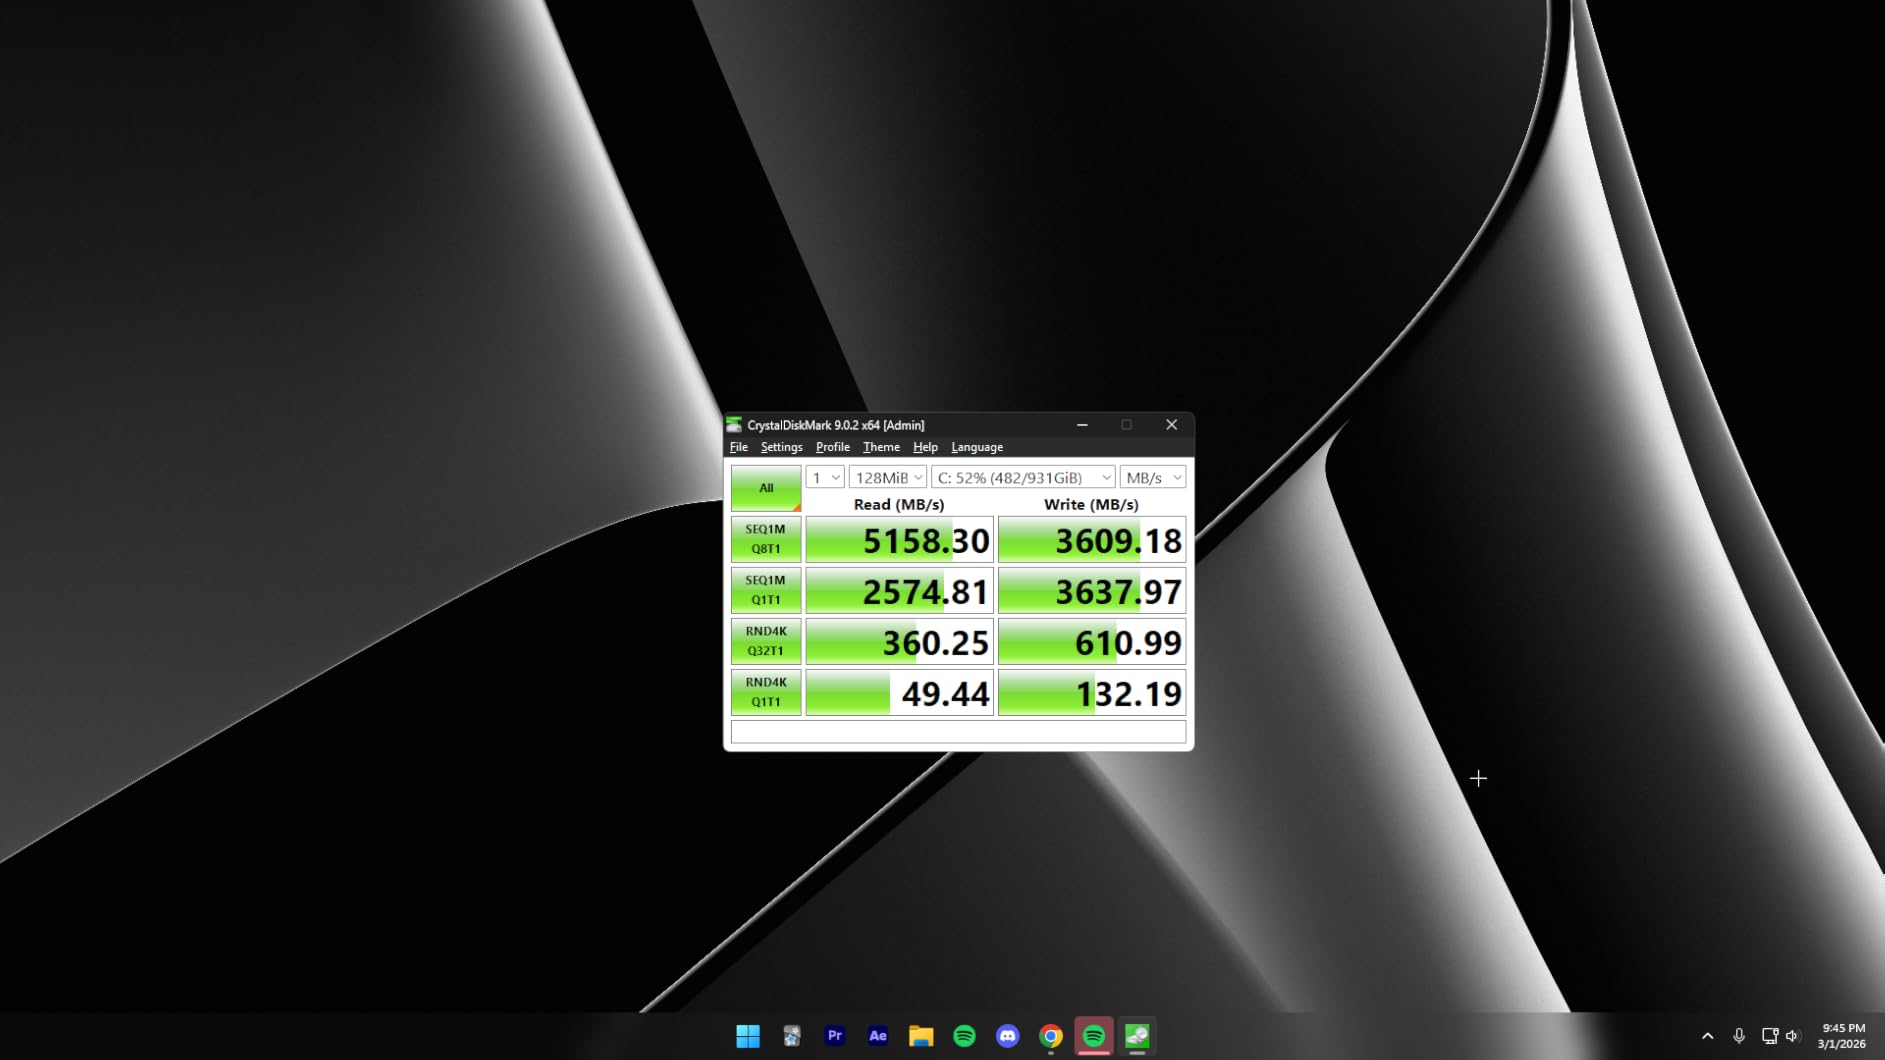Open the Settings menu in CrystalDiskMark

781,447
